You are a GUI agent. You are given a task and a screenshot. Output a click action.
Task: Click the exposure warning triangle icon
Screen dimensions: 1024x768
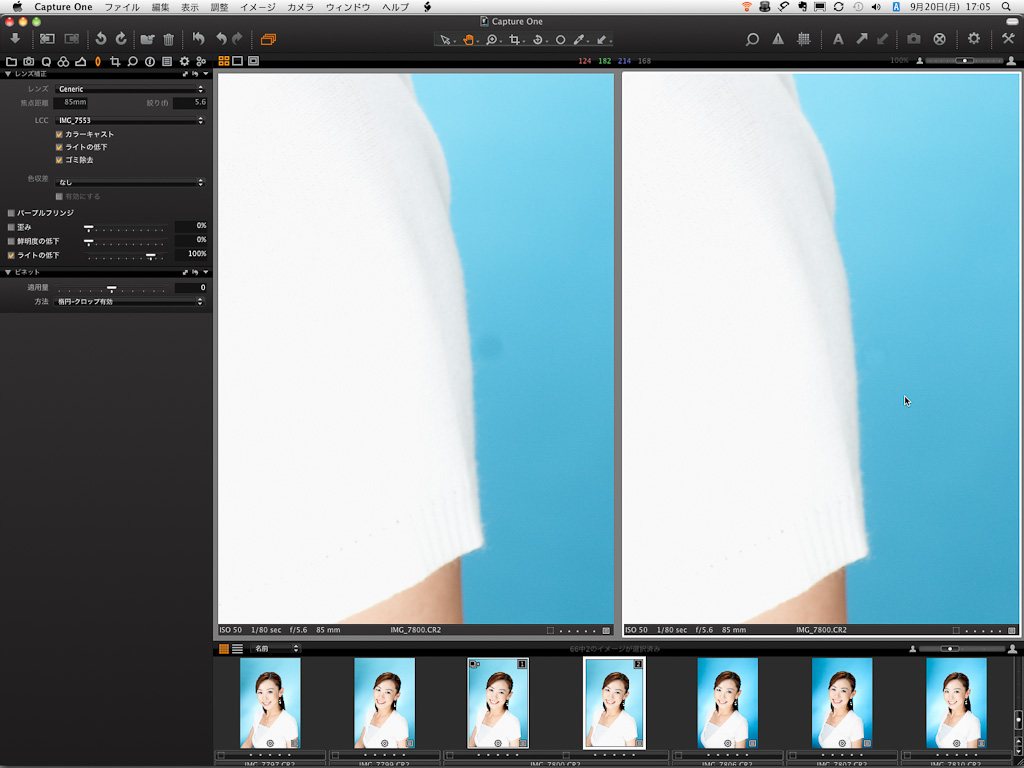pyautogui.click(x=778, y=39)
